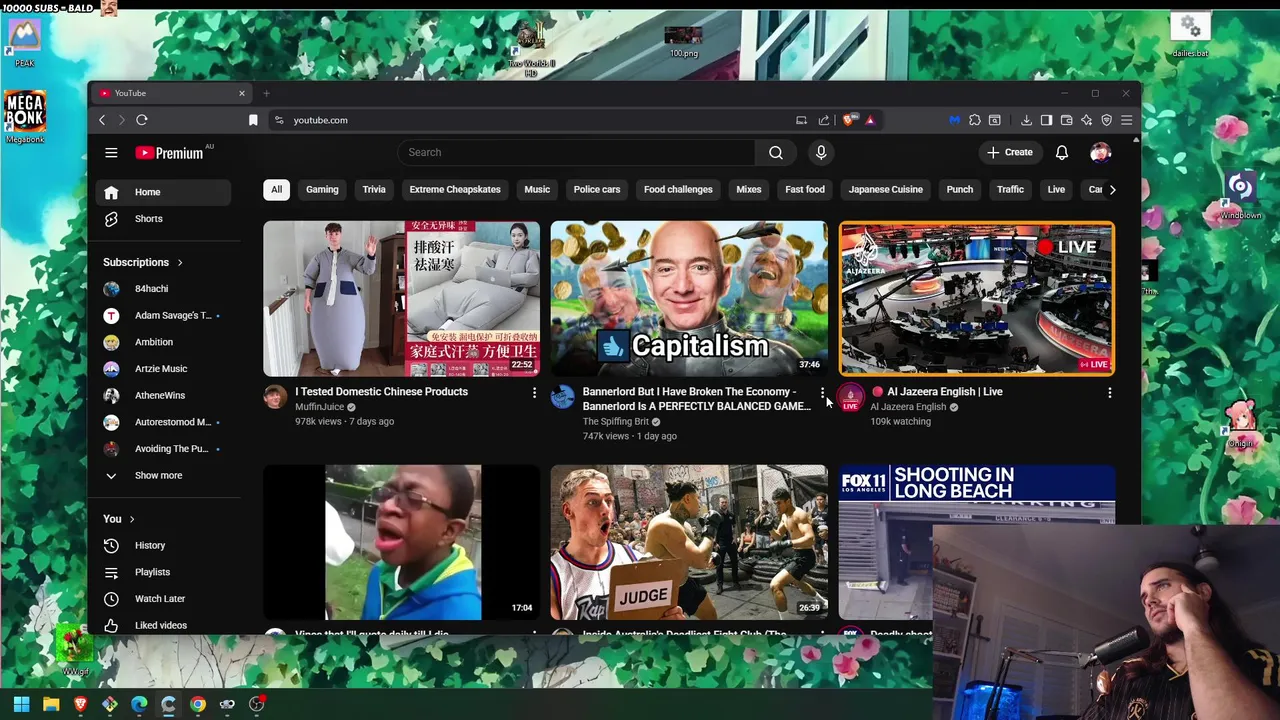Click the Create button
Screen dimensions: 1280x720
click(1010, 152)
